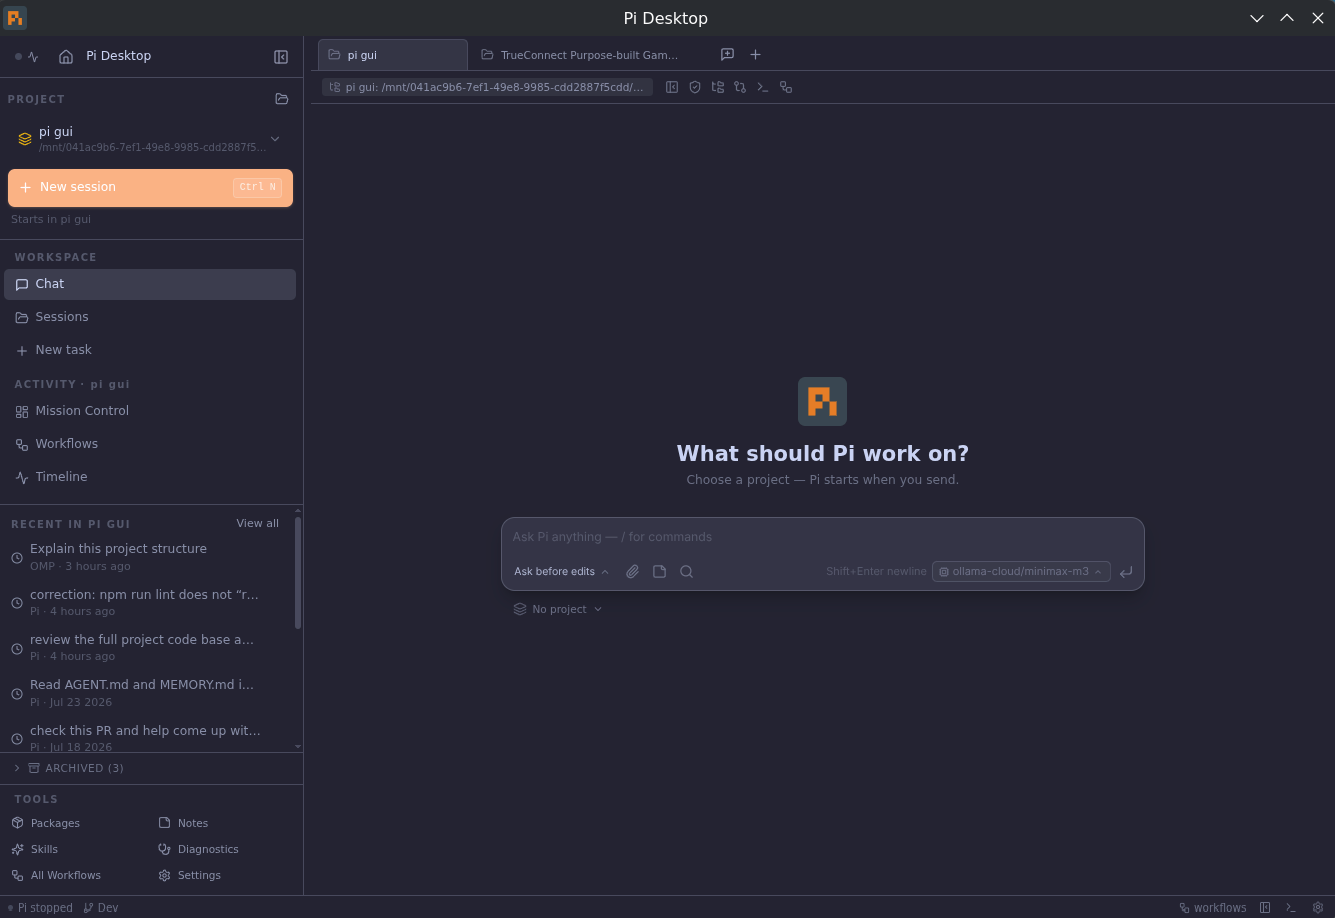Click git pull request icon in toolbar
The image size is (1335, 918).
click(740, 87)
